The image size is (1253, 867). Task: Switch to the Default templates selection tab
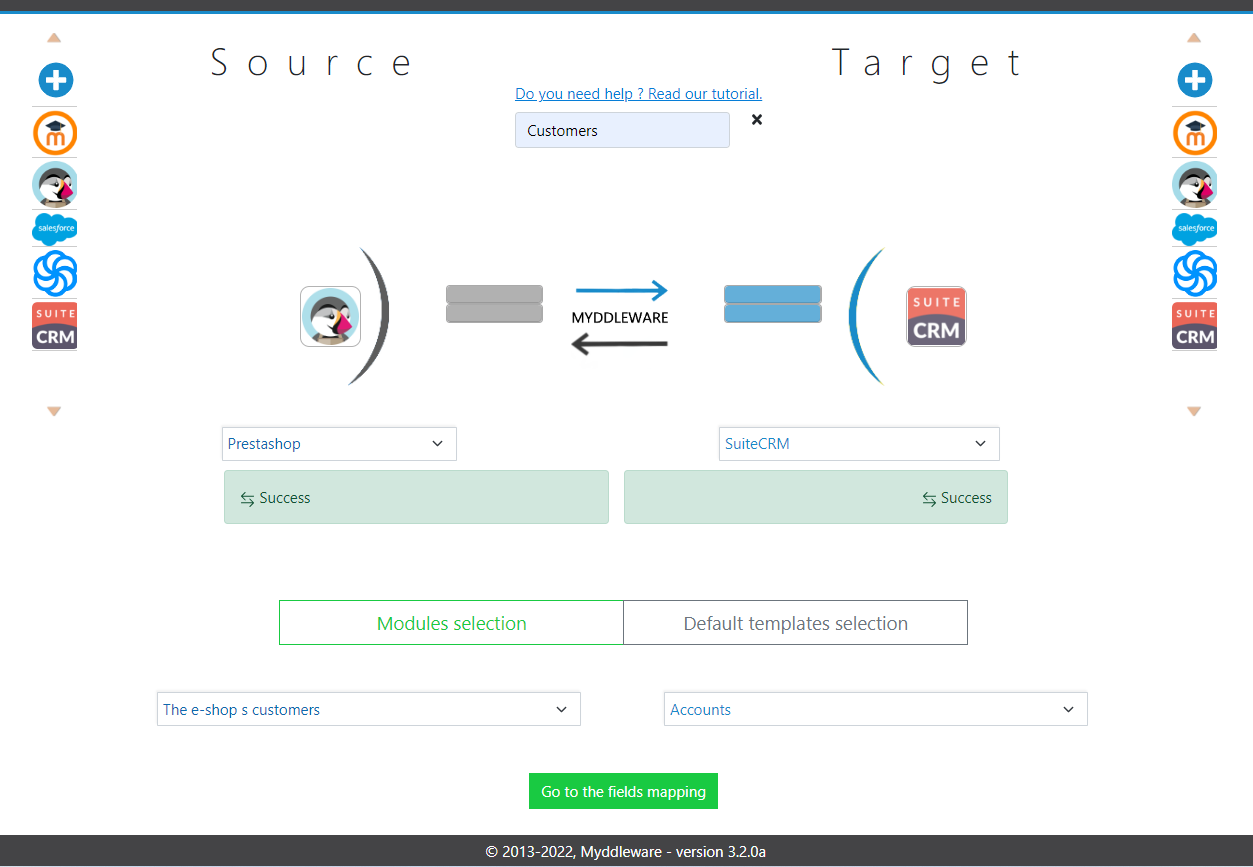pyautogui.click(x=795, y=622)
